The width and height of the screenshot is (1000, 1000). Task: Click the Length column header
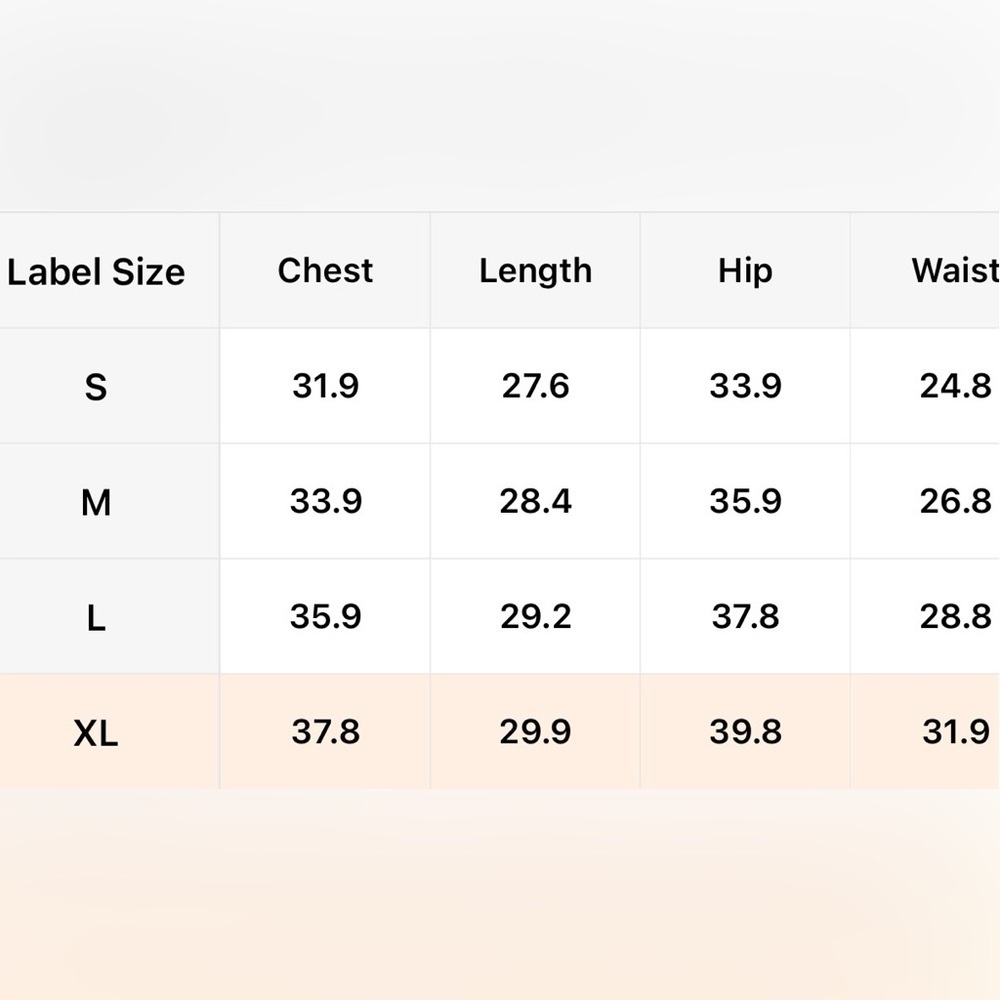coord(536,272)
